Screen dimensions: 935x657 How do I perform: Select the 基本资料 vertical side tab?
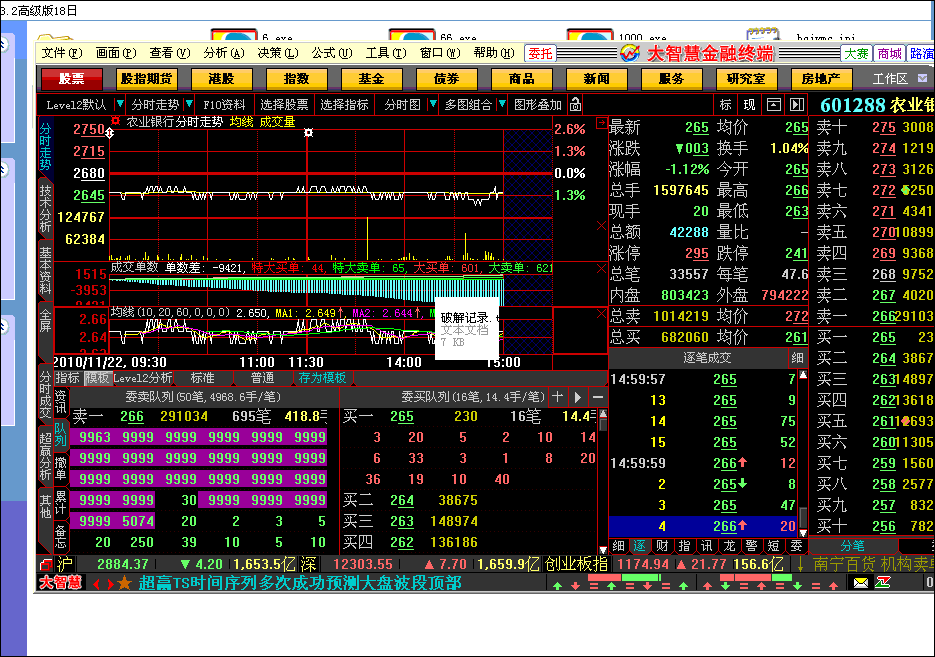(45, 271)
